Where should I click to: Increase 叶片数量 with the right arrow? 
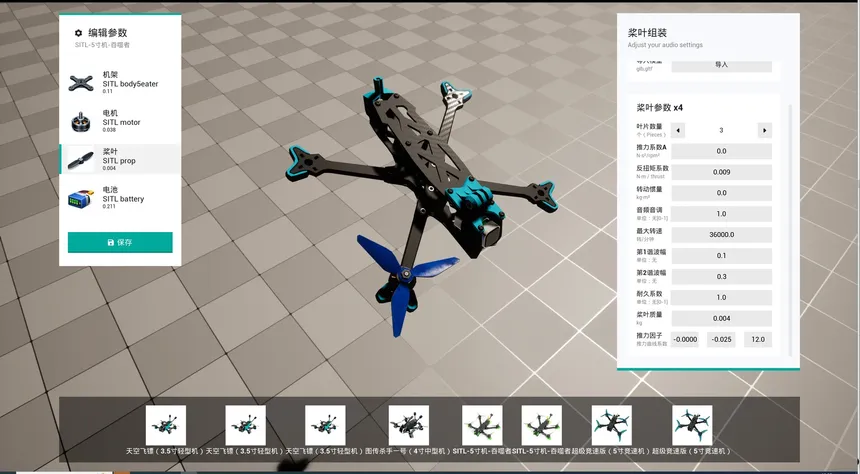[x=765, y=130]
